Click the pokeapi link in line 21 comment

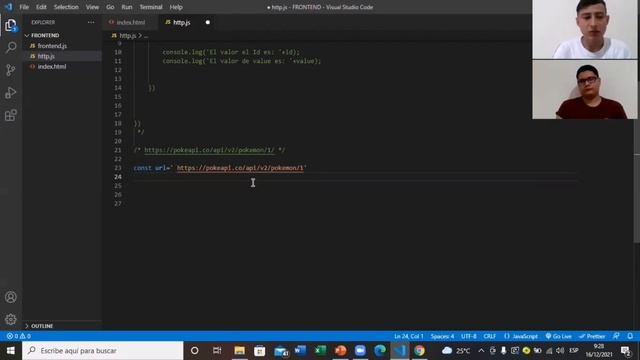coord(209,150)
